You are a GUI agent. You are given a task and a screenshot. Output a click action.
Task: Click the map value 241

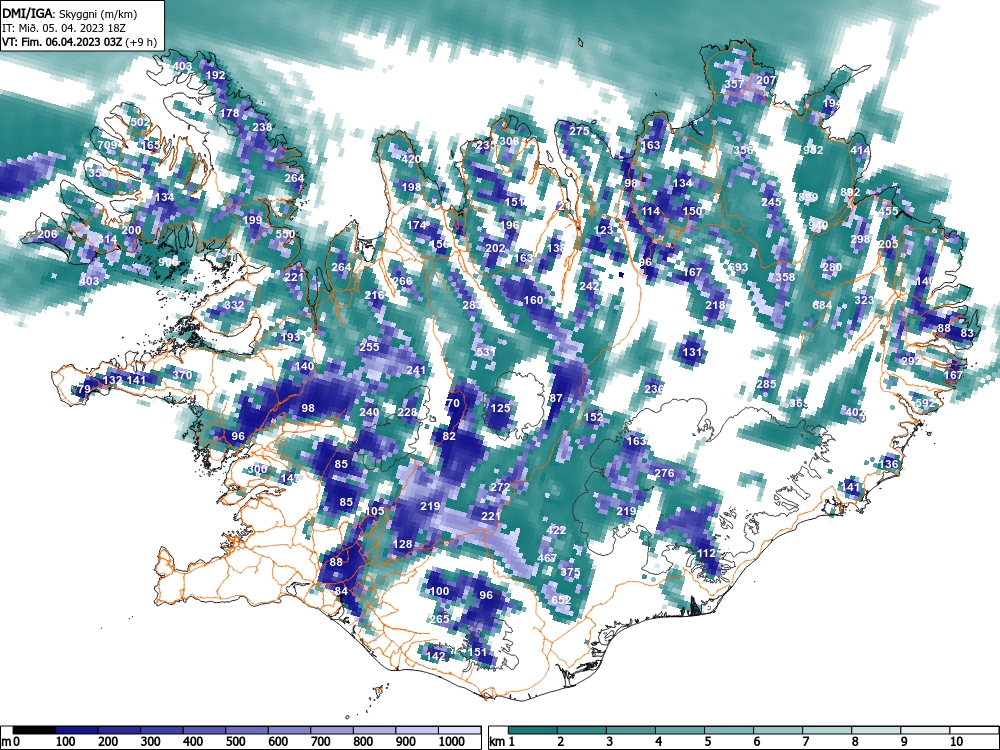point(416,371)
